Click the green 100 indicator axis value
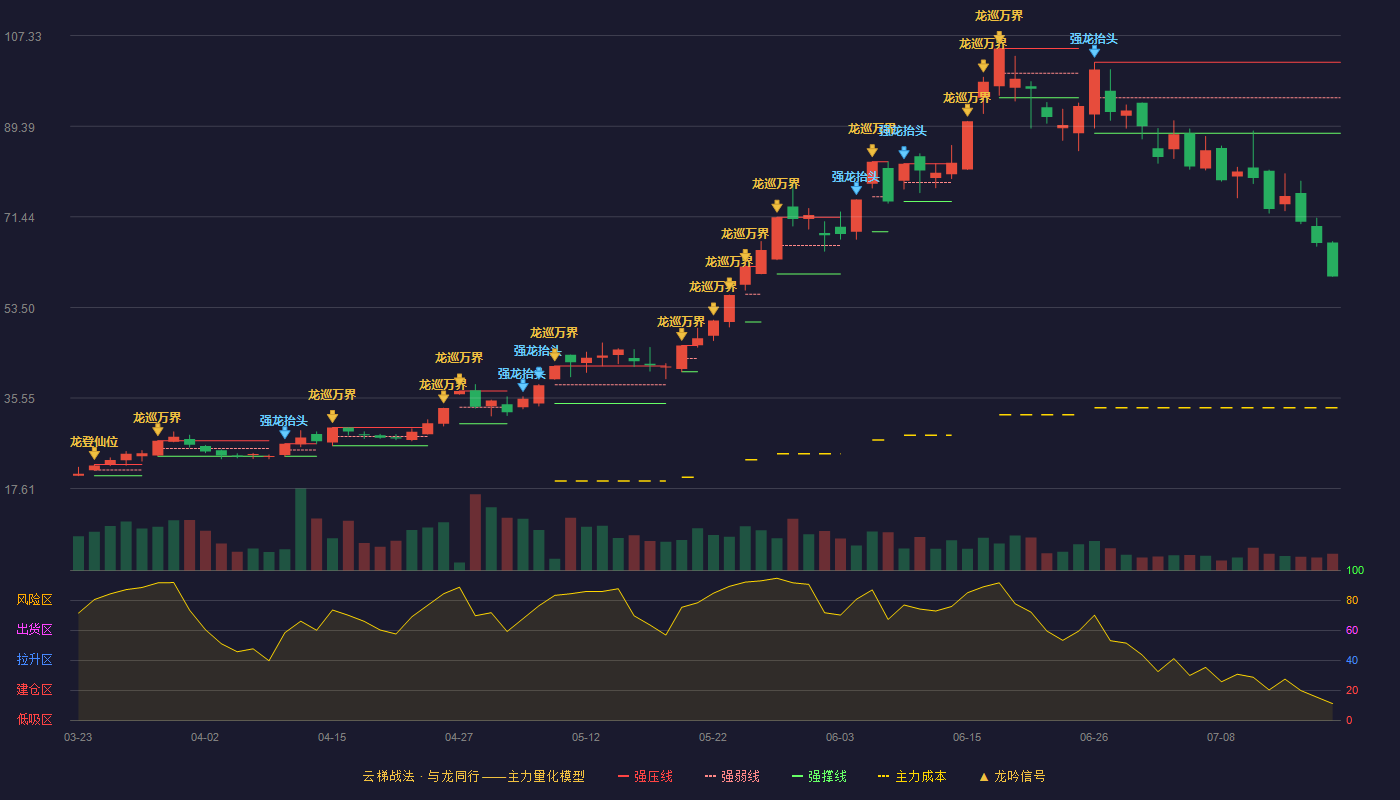 coord(1355,570)
